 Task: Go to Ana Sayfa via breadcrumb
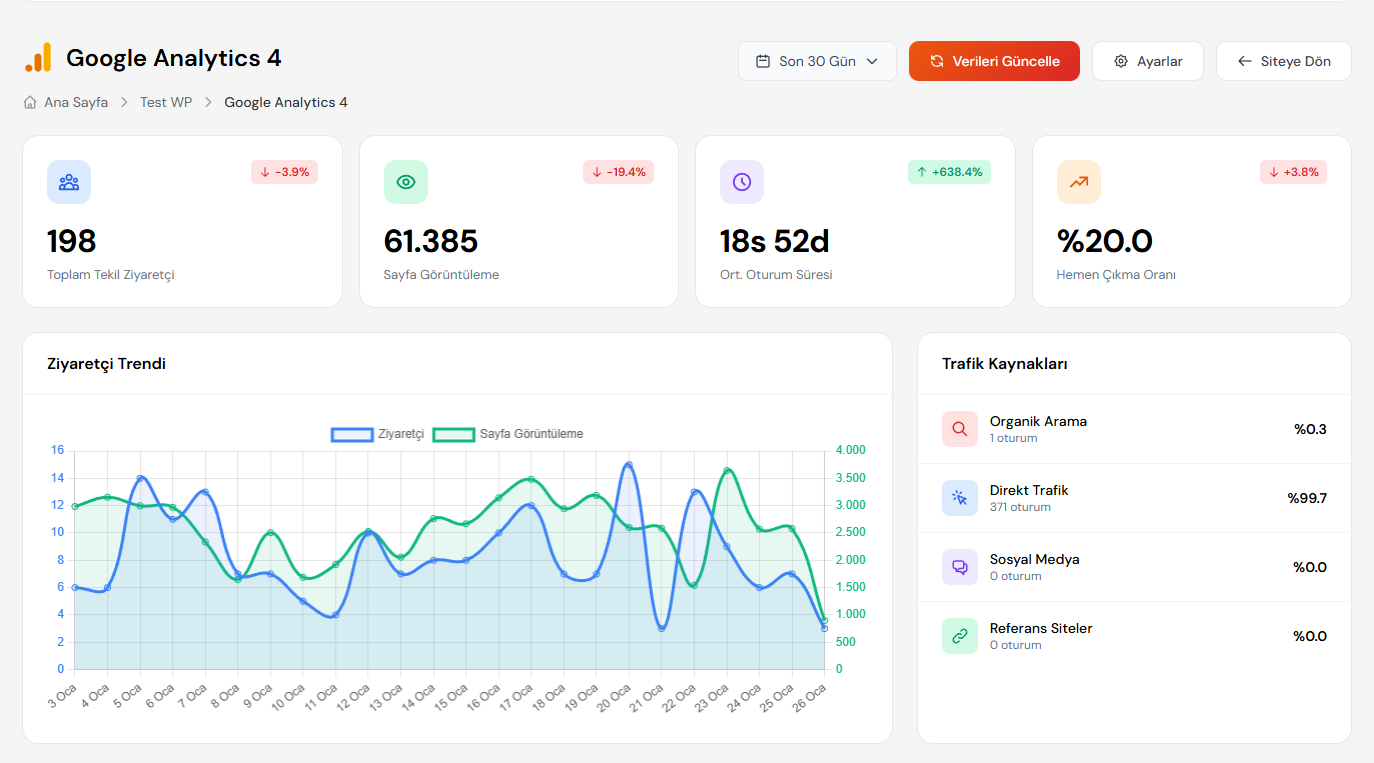coord(76,102)
